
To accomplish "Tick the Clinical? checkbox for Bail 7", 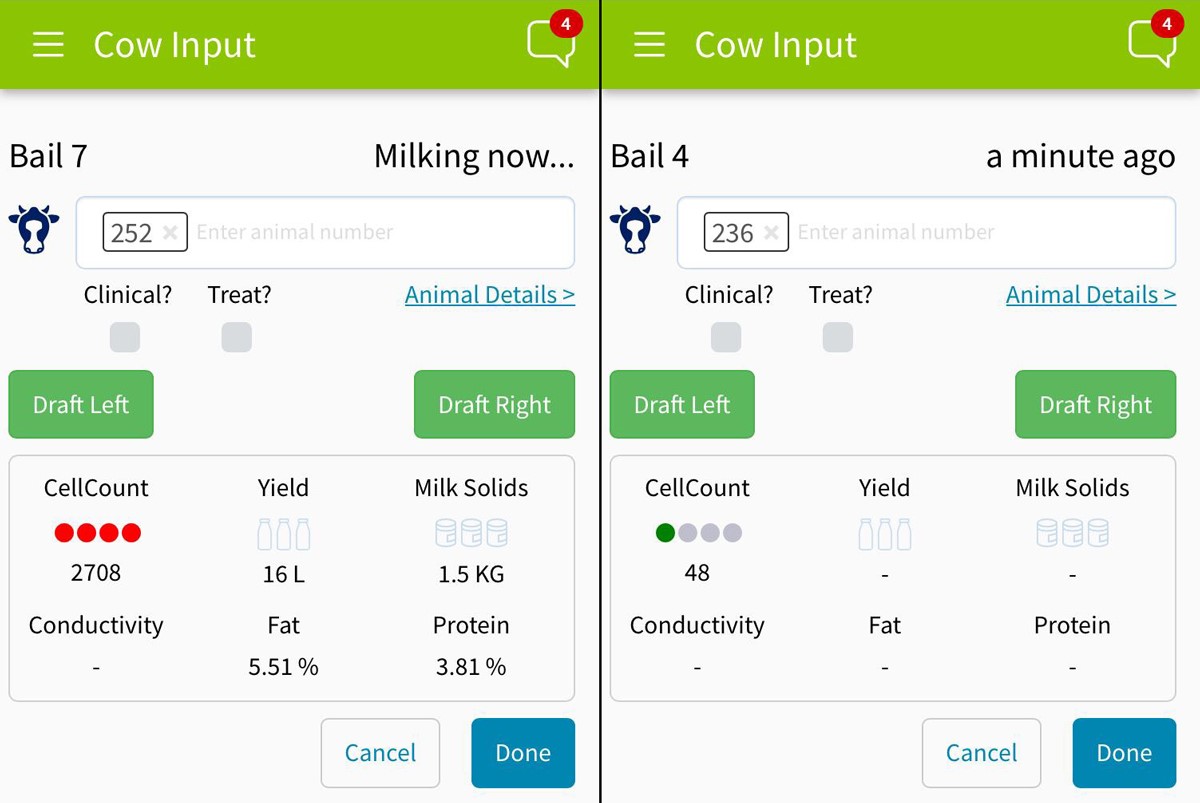I will click(x=125, y=337).
